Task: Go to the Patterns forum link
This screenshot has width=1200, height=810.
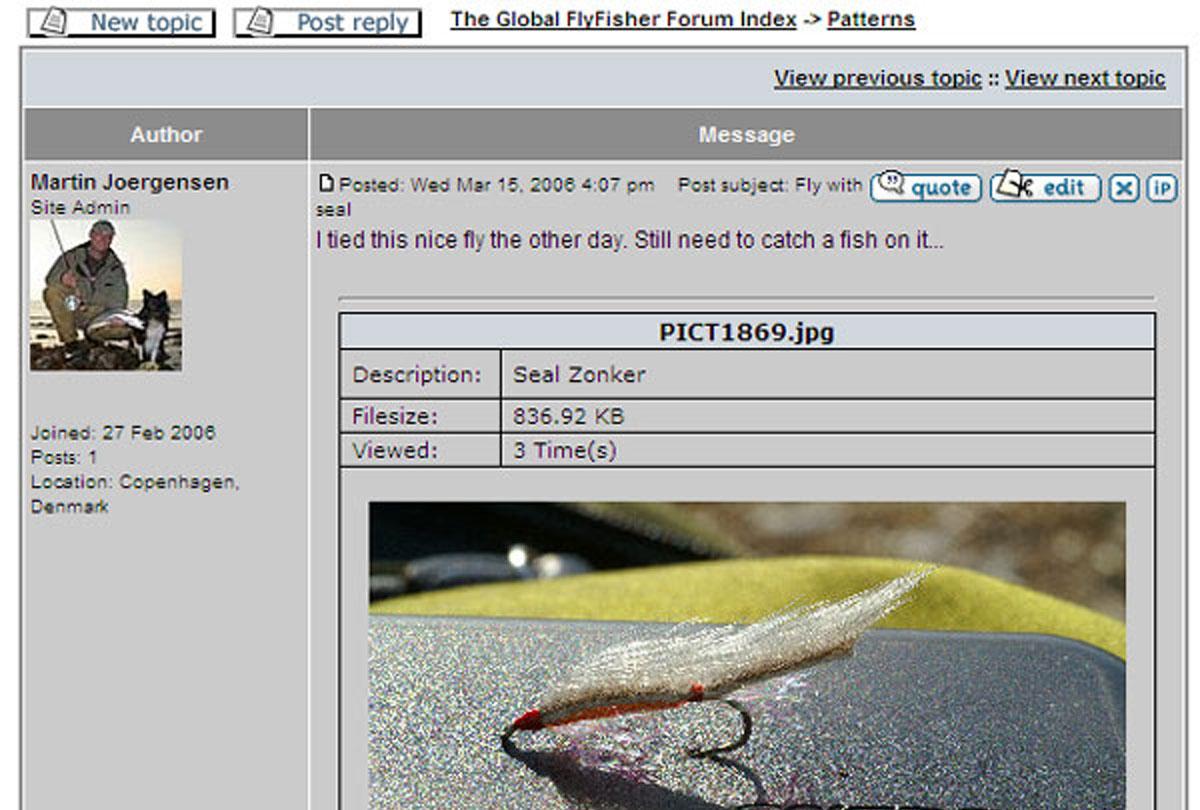Action: tap(870, 19)
